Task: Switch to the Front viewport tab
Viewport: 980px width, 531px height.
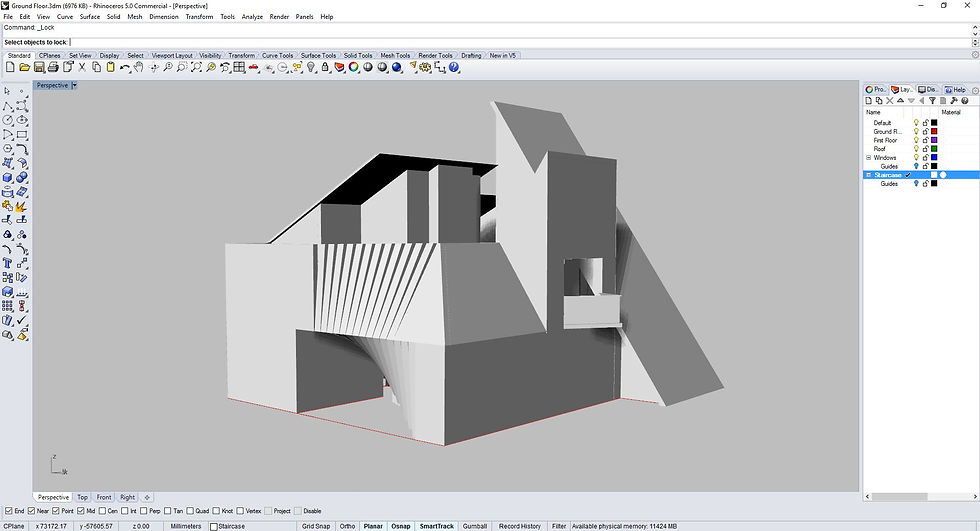Action: coord(104,497)
